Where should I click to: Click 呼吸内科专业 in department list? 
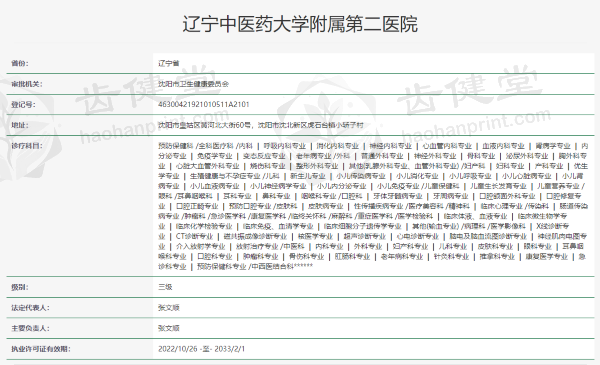(x=285, y=146)
